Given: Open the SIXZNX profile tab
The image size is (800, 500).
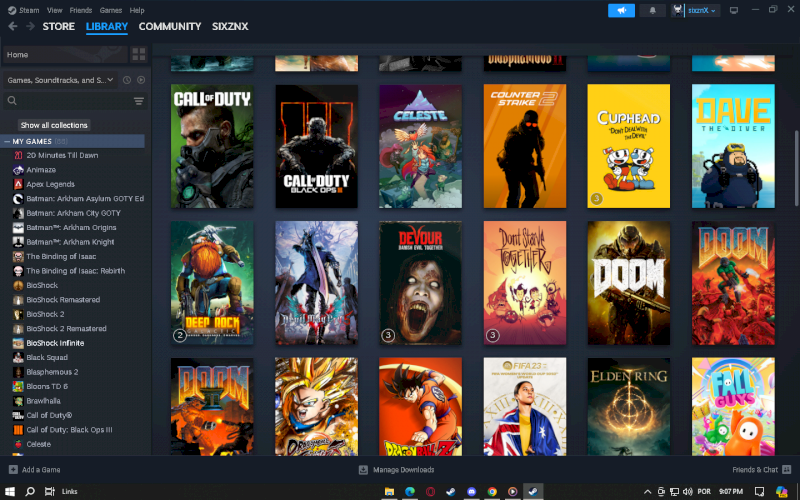Looking at the screenshot, I should (x=230, y=27).
